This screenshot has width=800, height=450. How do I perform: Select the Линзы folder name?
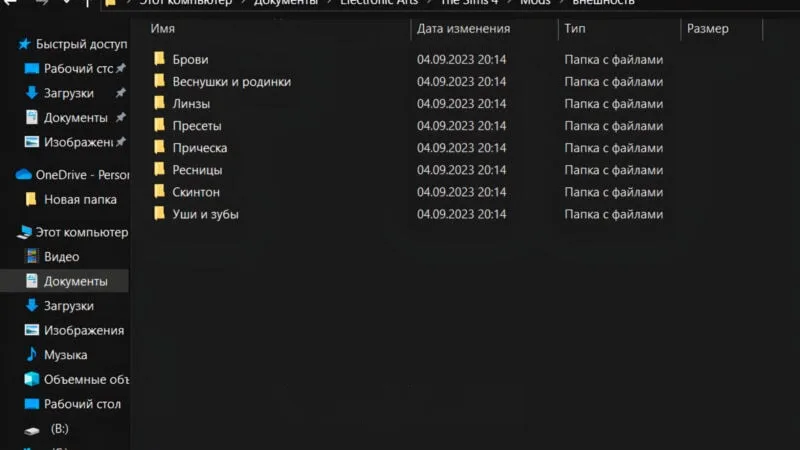pos(191,104)
